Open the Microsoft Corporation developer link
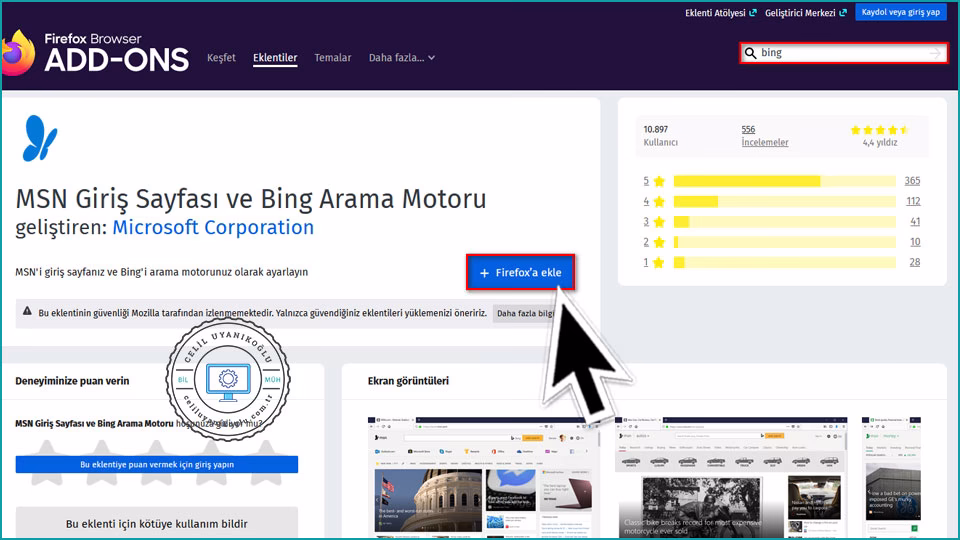 click(x=213, y=227)
